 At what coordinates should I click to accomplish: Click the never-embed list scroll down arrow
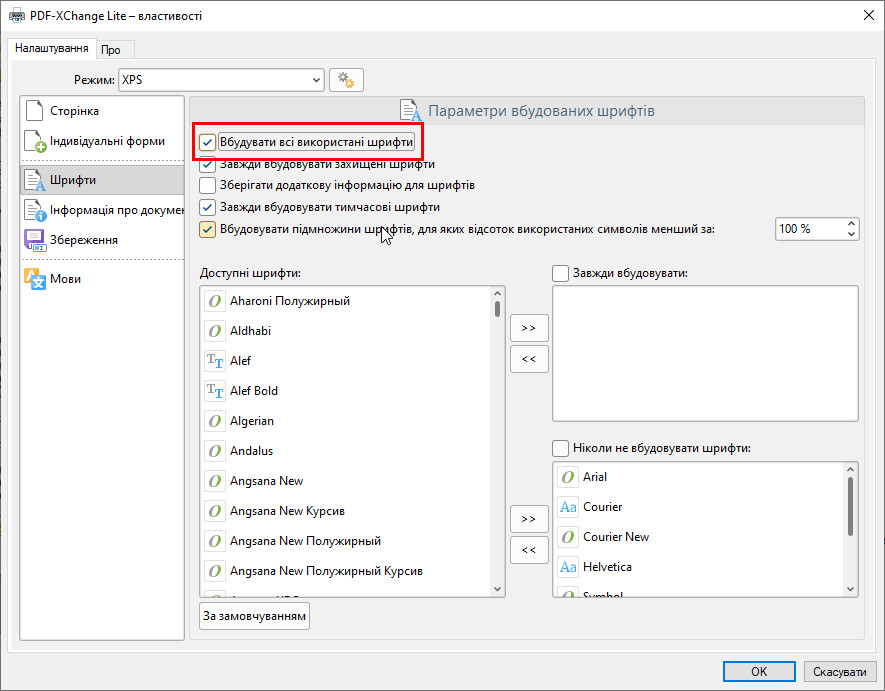[x=851, y=589]
